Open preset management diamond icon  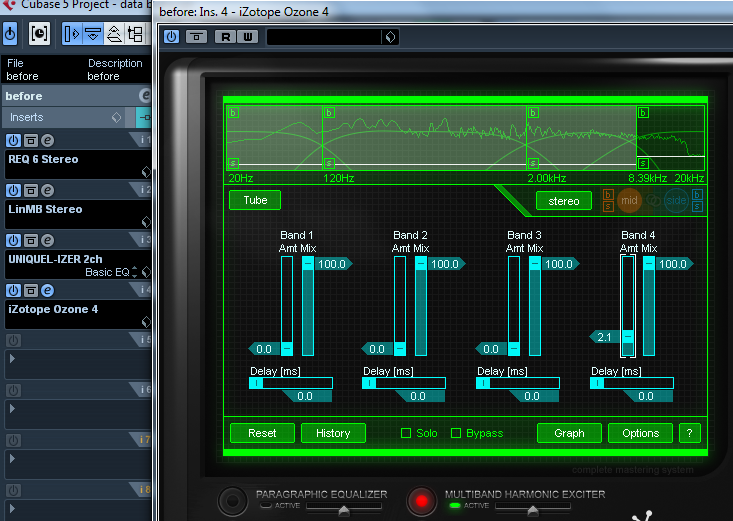coord(390,36)
